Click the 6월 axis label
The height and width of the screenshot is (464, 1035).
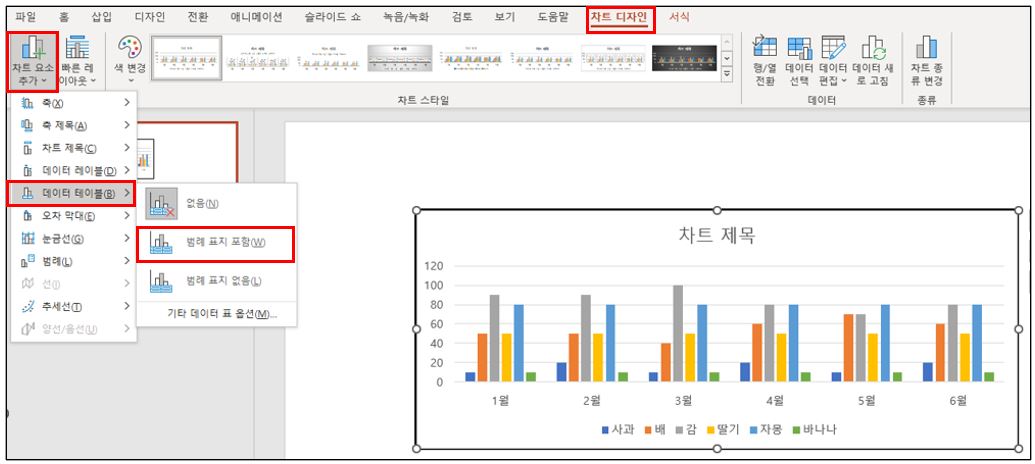[x=958, y=399]
